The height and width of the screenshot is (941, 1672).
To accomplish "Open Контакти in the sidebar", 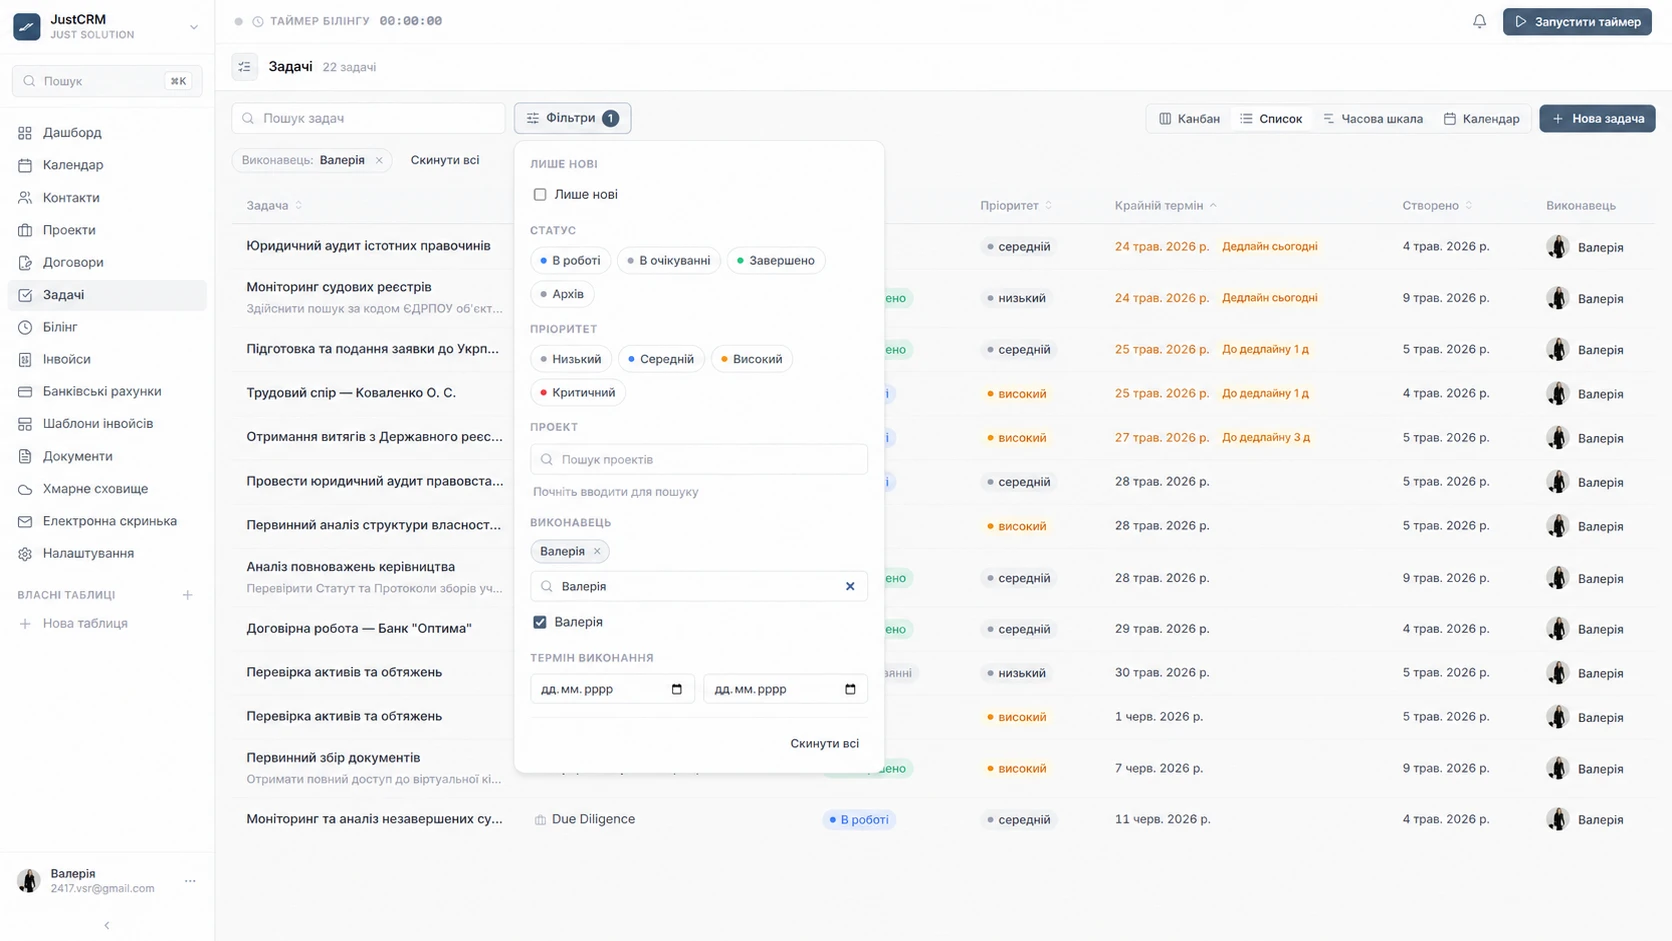I will [x=107, y=197].
